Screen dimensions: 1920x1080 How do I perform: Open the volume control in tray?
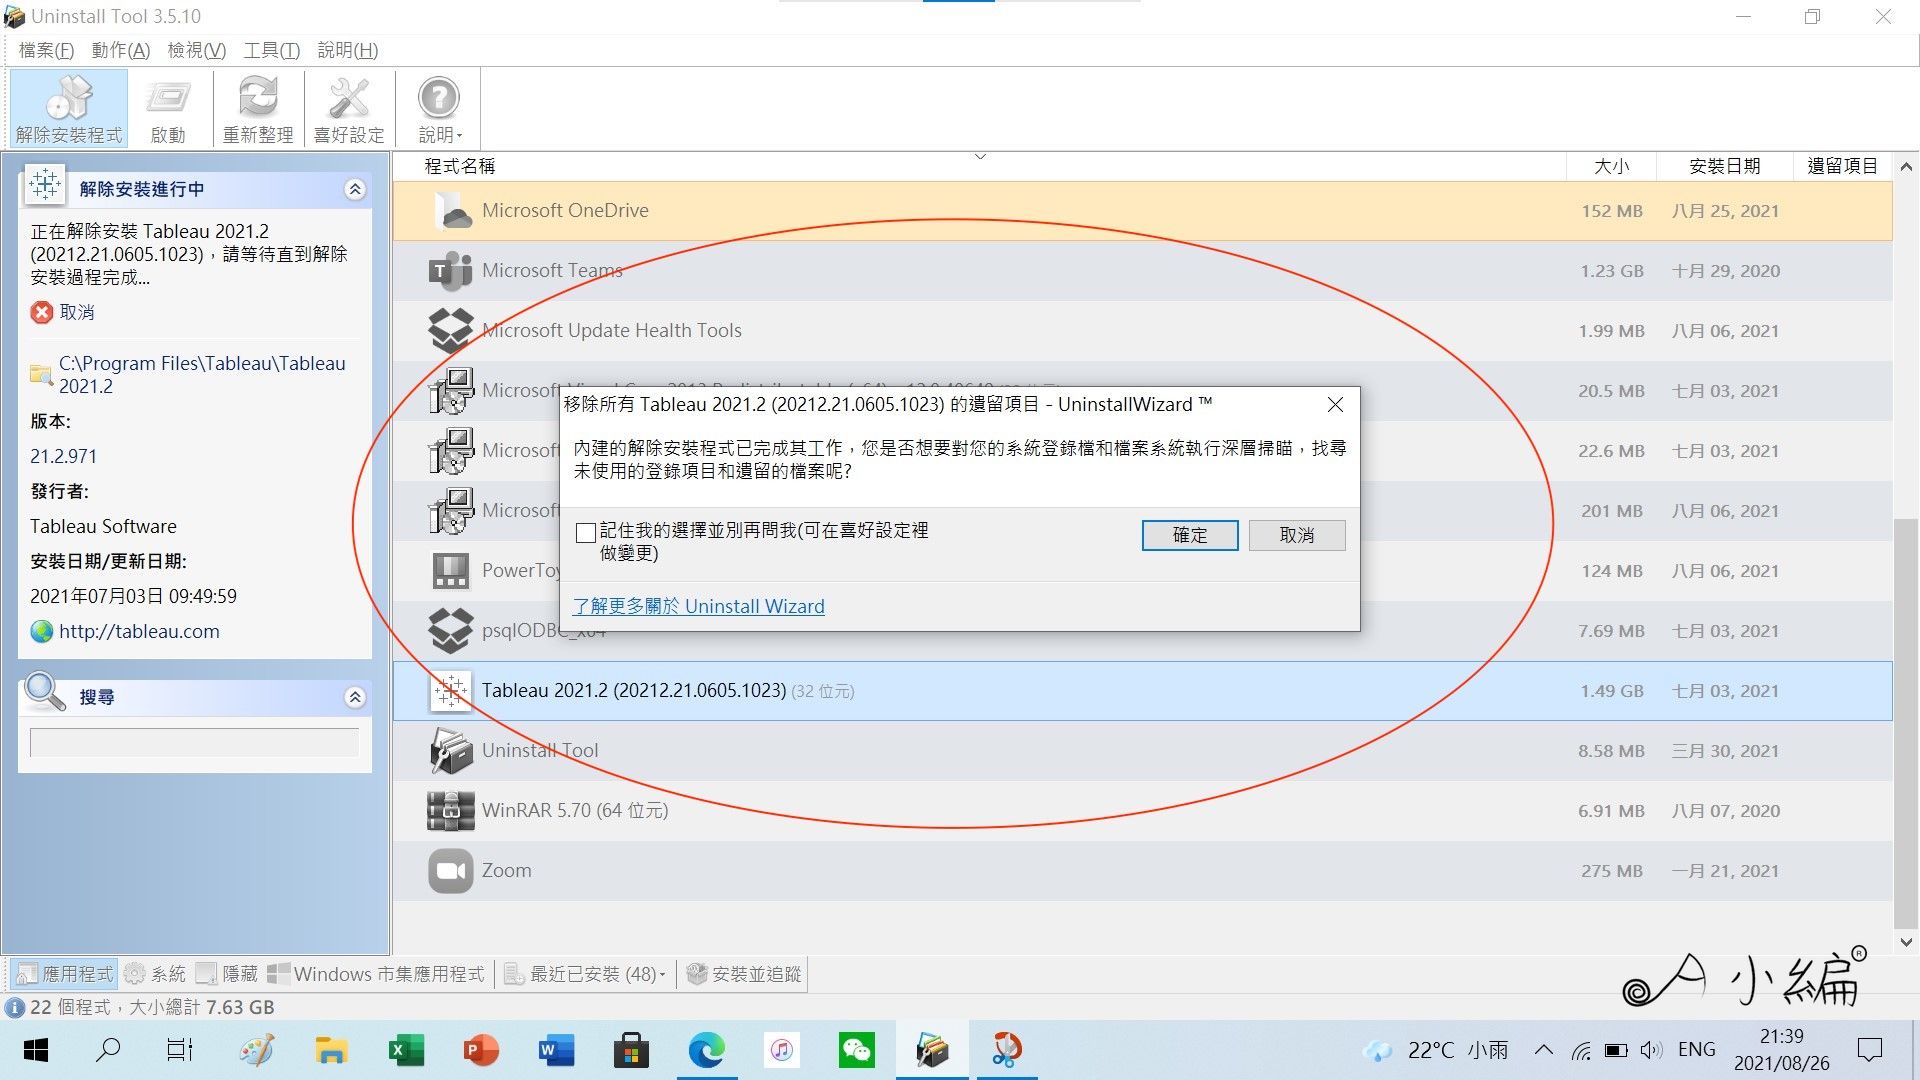pos(1651,1050)
